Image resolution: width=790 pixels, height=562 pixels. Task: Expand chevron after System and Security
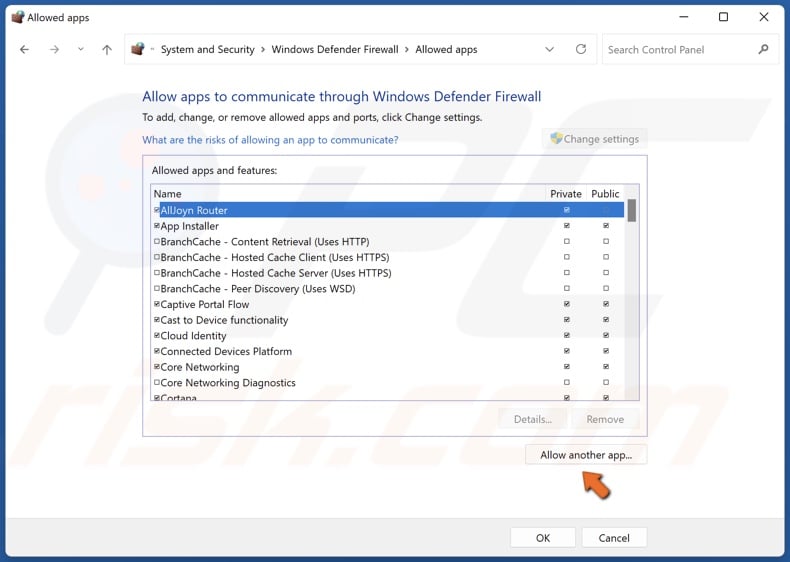coord(263,49)
